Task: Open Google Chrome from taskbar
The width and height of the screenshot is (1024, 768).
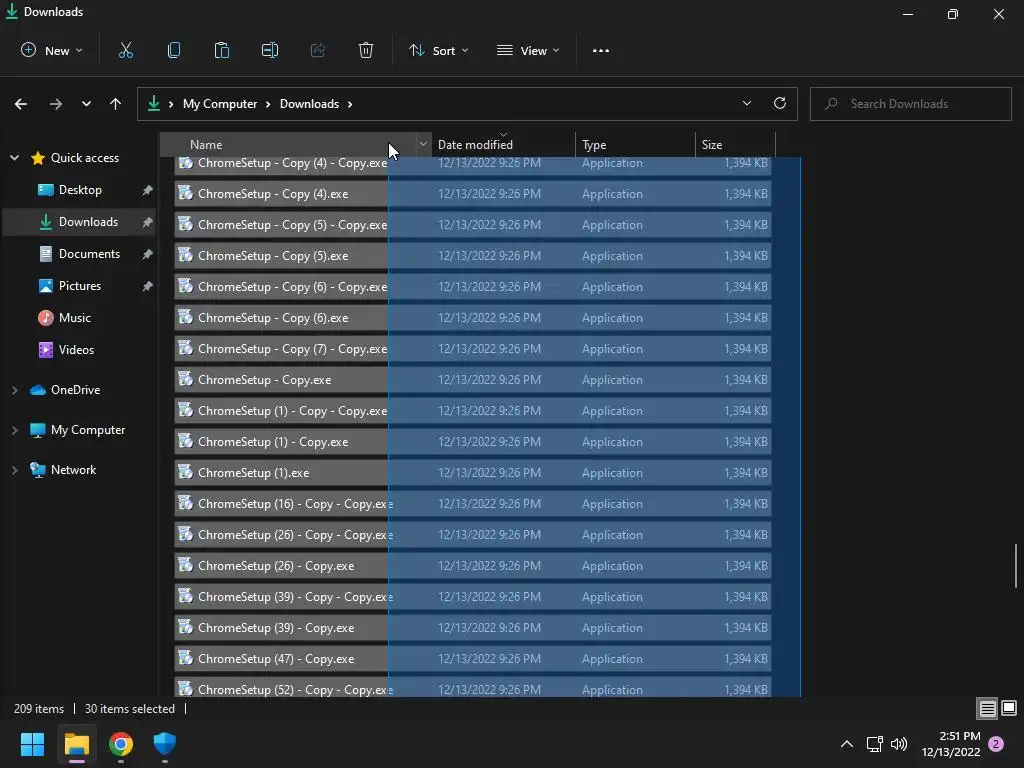Action: coord(121,743)
